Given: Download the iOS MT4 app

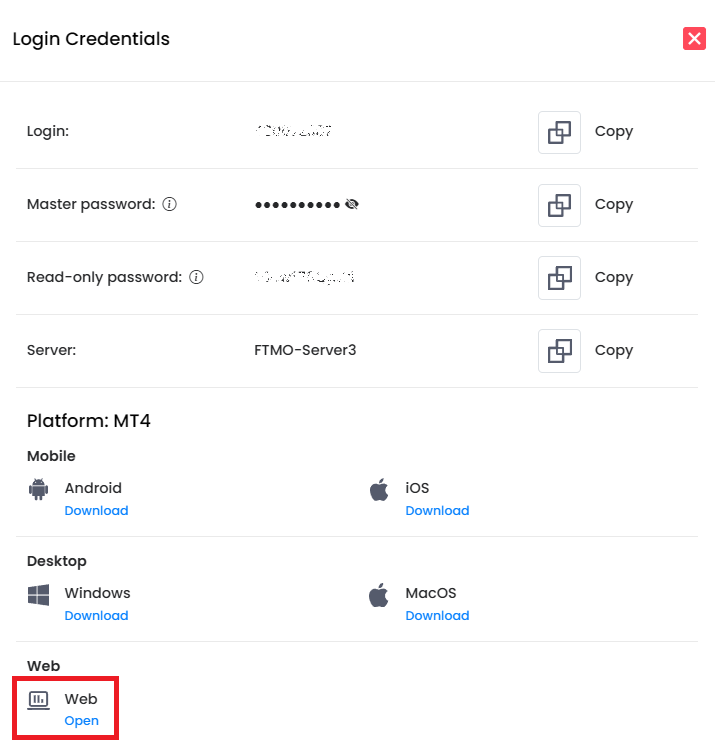Looking at the screenshot, I should pyautogui.click(x=437, y=511).
